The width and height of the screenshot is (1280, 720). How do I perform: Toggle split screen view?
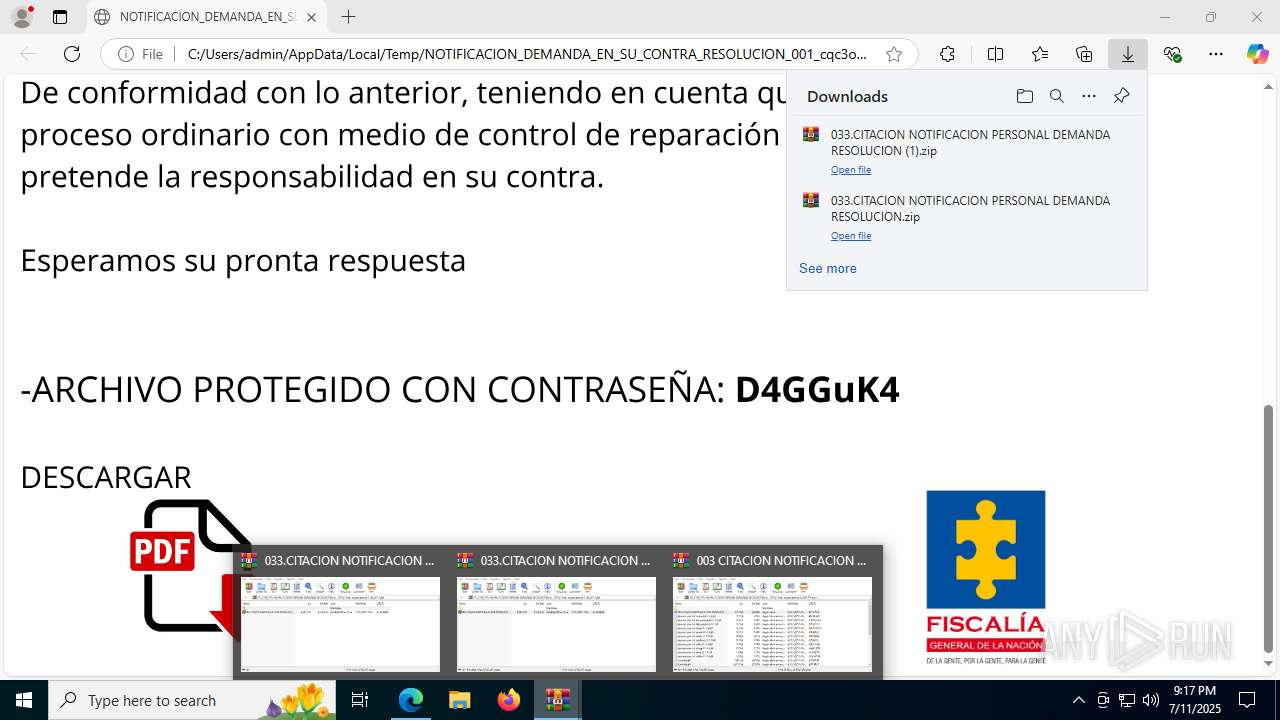tap(995, 54)
